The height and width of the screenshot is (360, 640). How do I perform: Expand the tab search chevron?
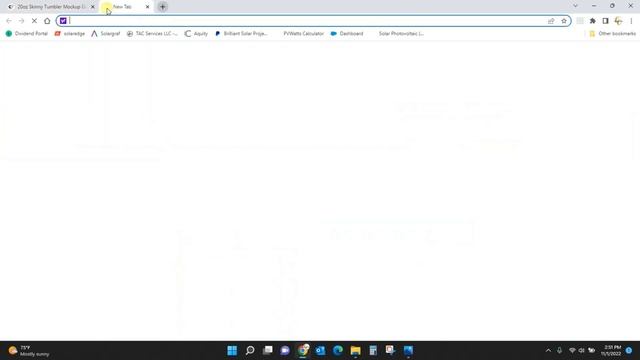pyautogui.click(x=576, y=6)
